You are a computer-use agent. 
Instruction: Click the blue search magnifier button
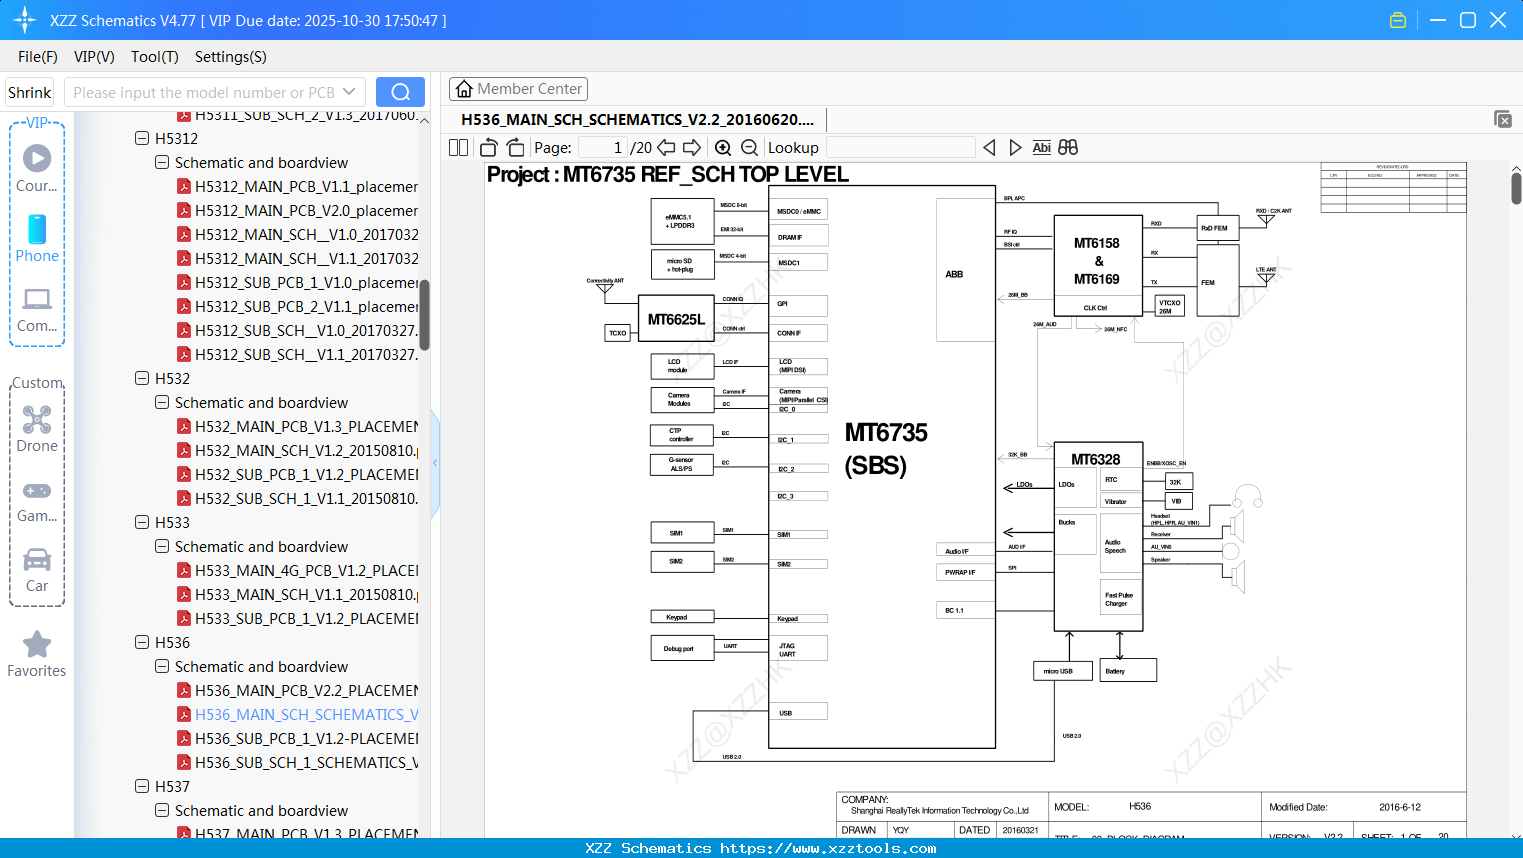(400, 91)
